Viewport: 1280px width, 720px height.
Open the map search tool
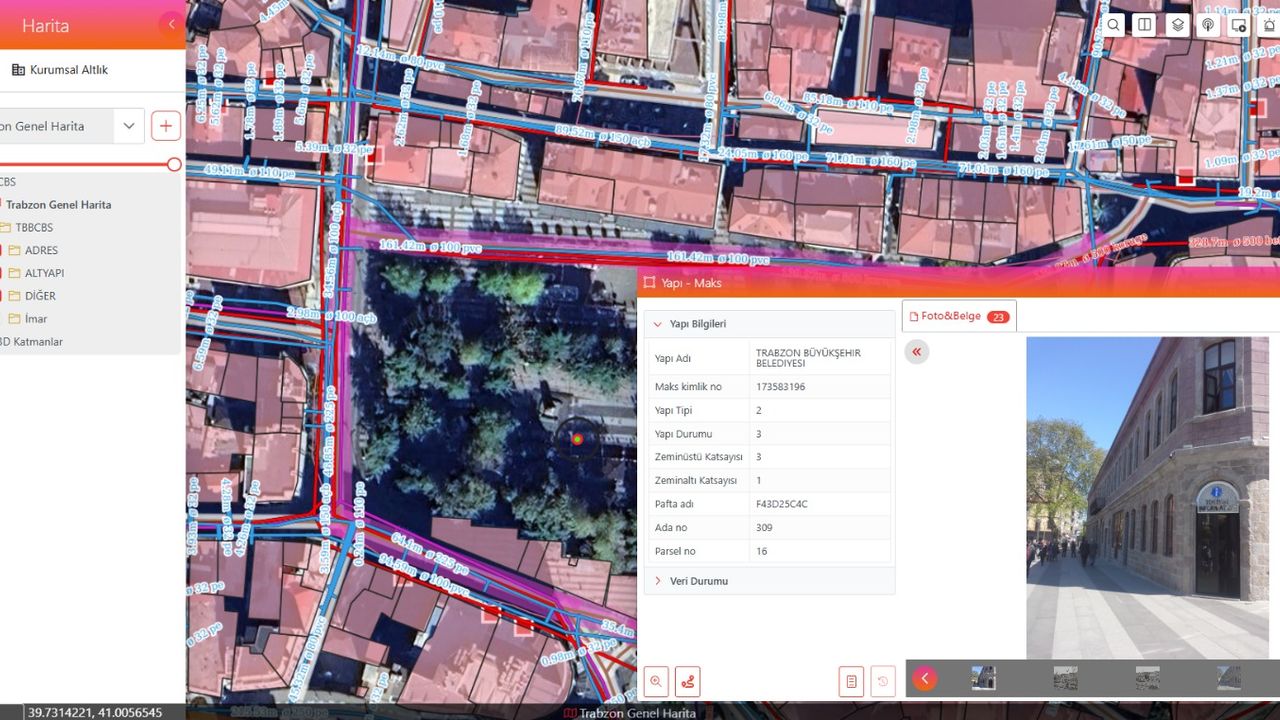[x=1114, y=25]
